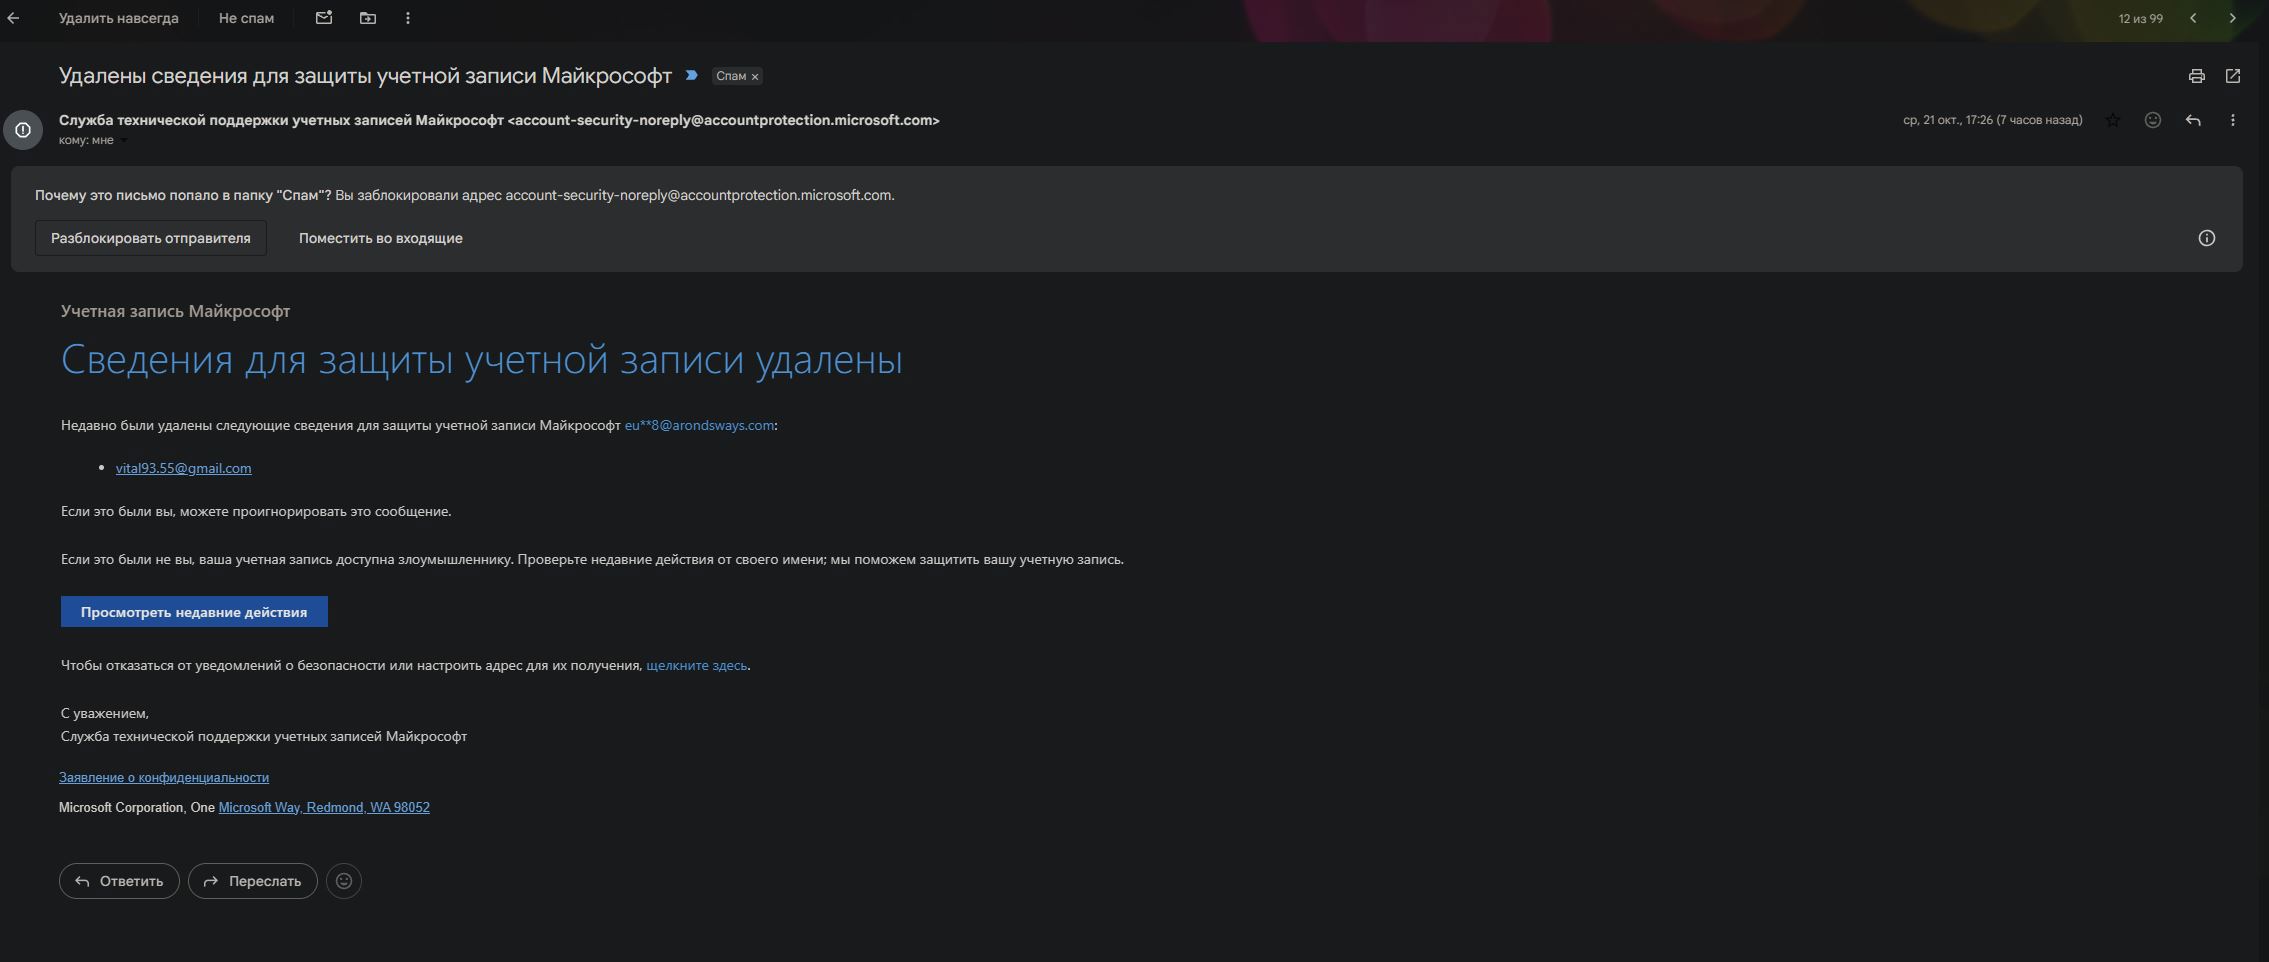Show info about the spam notice
Screen dimensions: 2269x962
pos(2207,238)
